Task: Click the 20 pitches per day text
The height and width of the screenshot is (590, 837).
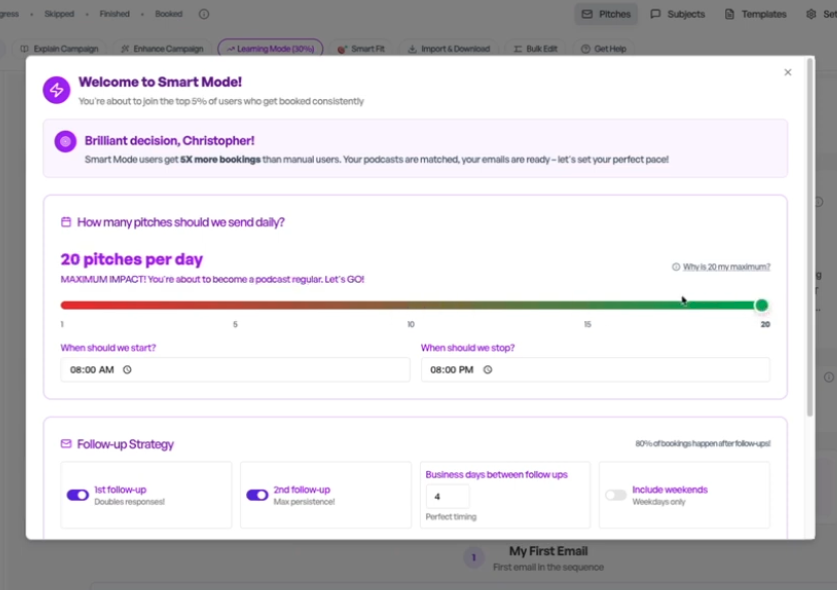Action: tap(131, 259)
